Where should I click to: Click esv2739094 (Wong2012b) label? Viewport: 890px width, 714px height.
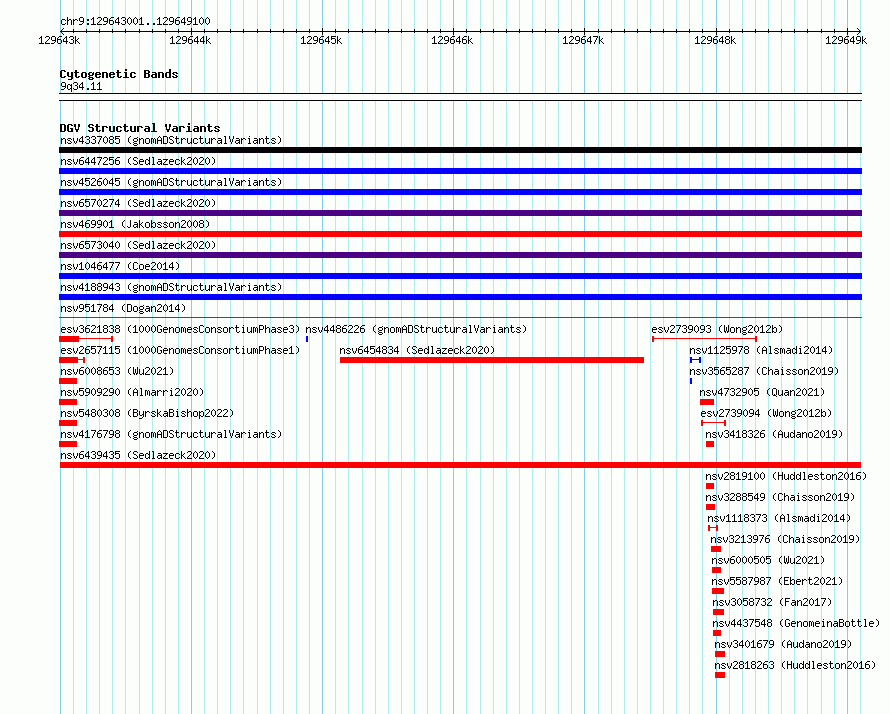click(766, 413)
